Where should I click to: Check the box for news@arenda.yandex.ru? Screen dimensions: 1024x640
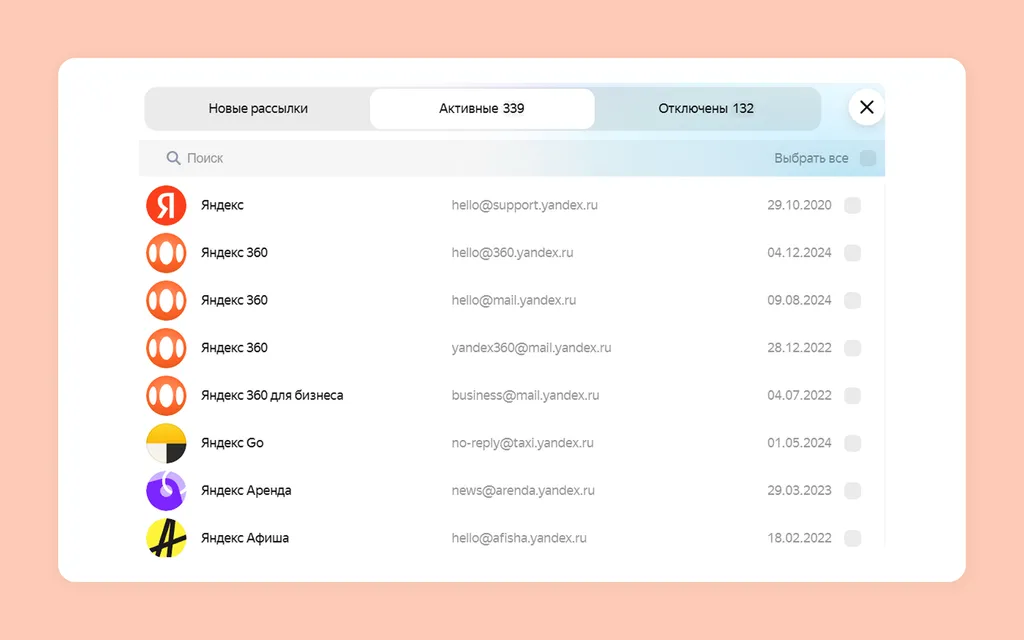point(852,490)
